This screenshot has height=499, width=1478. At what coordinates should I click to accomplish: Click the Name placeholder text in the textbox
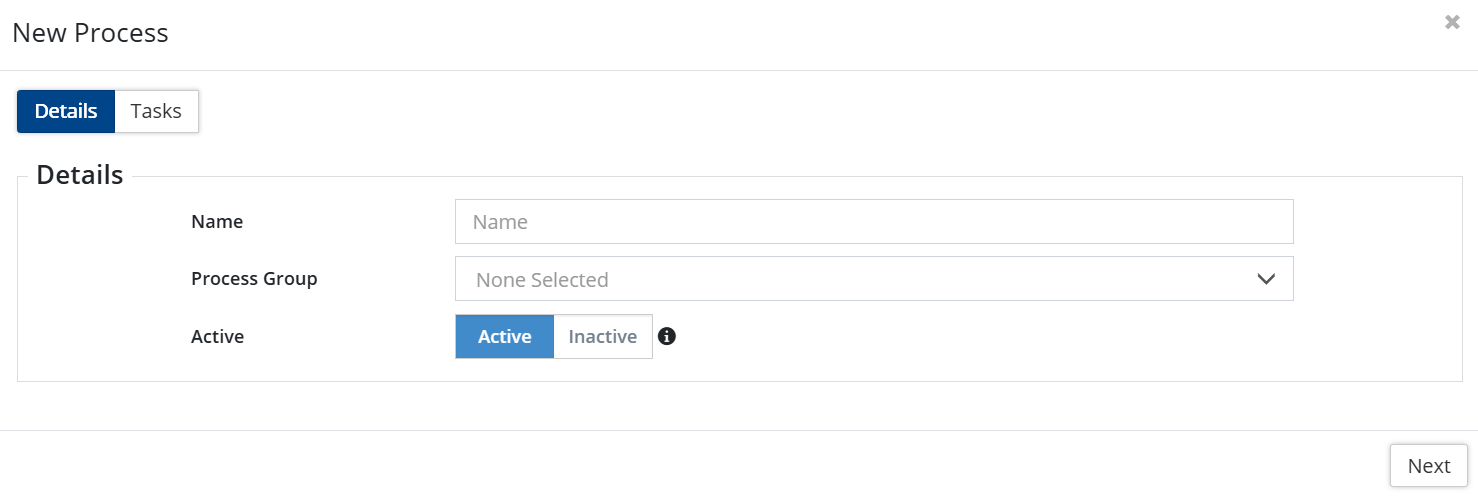pos(500,222)
